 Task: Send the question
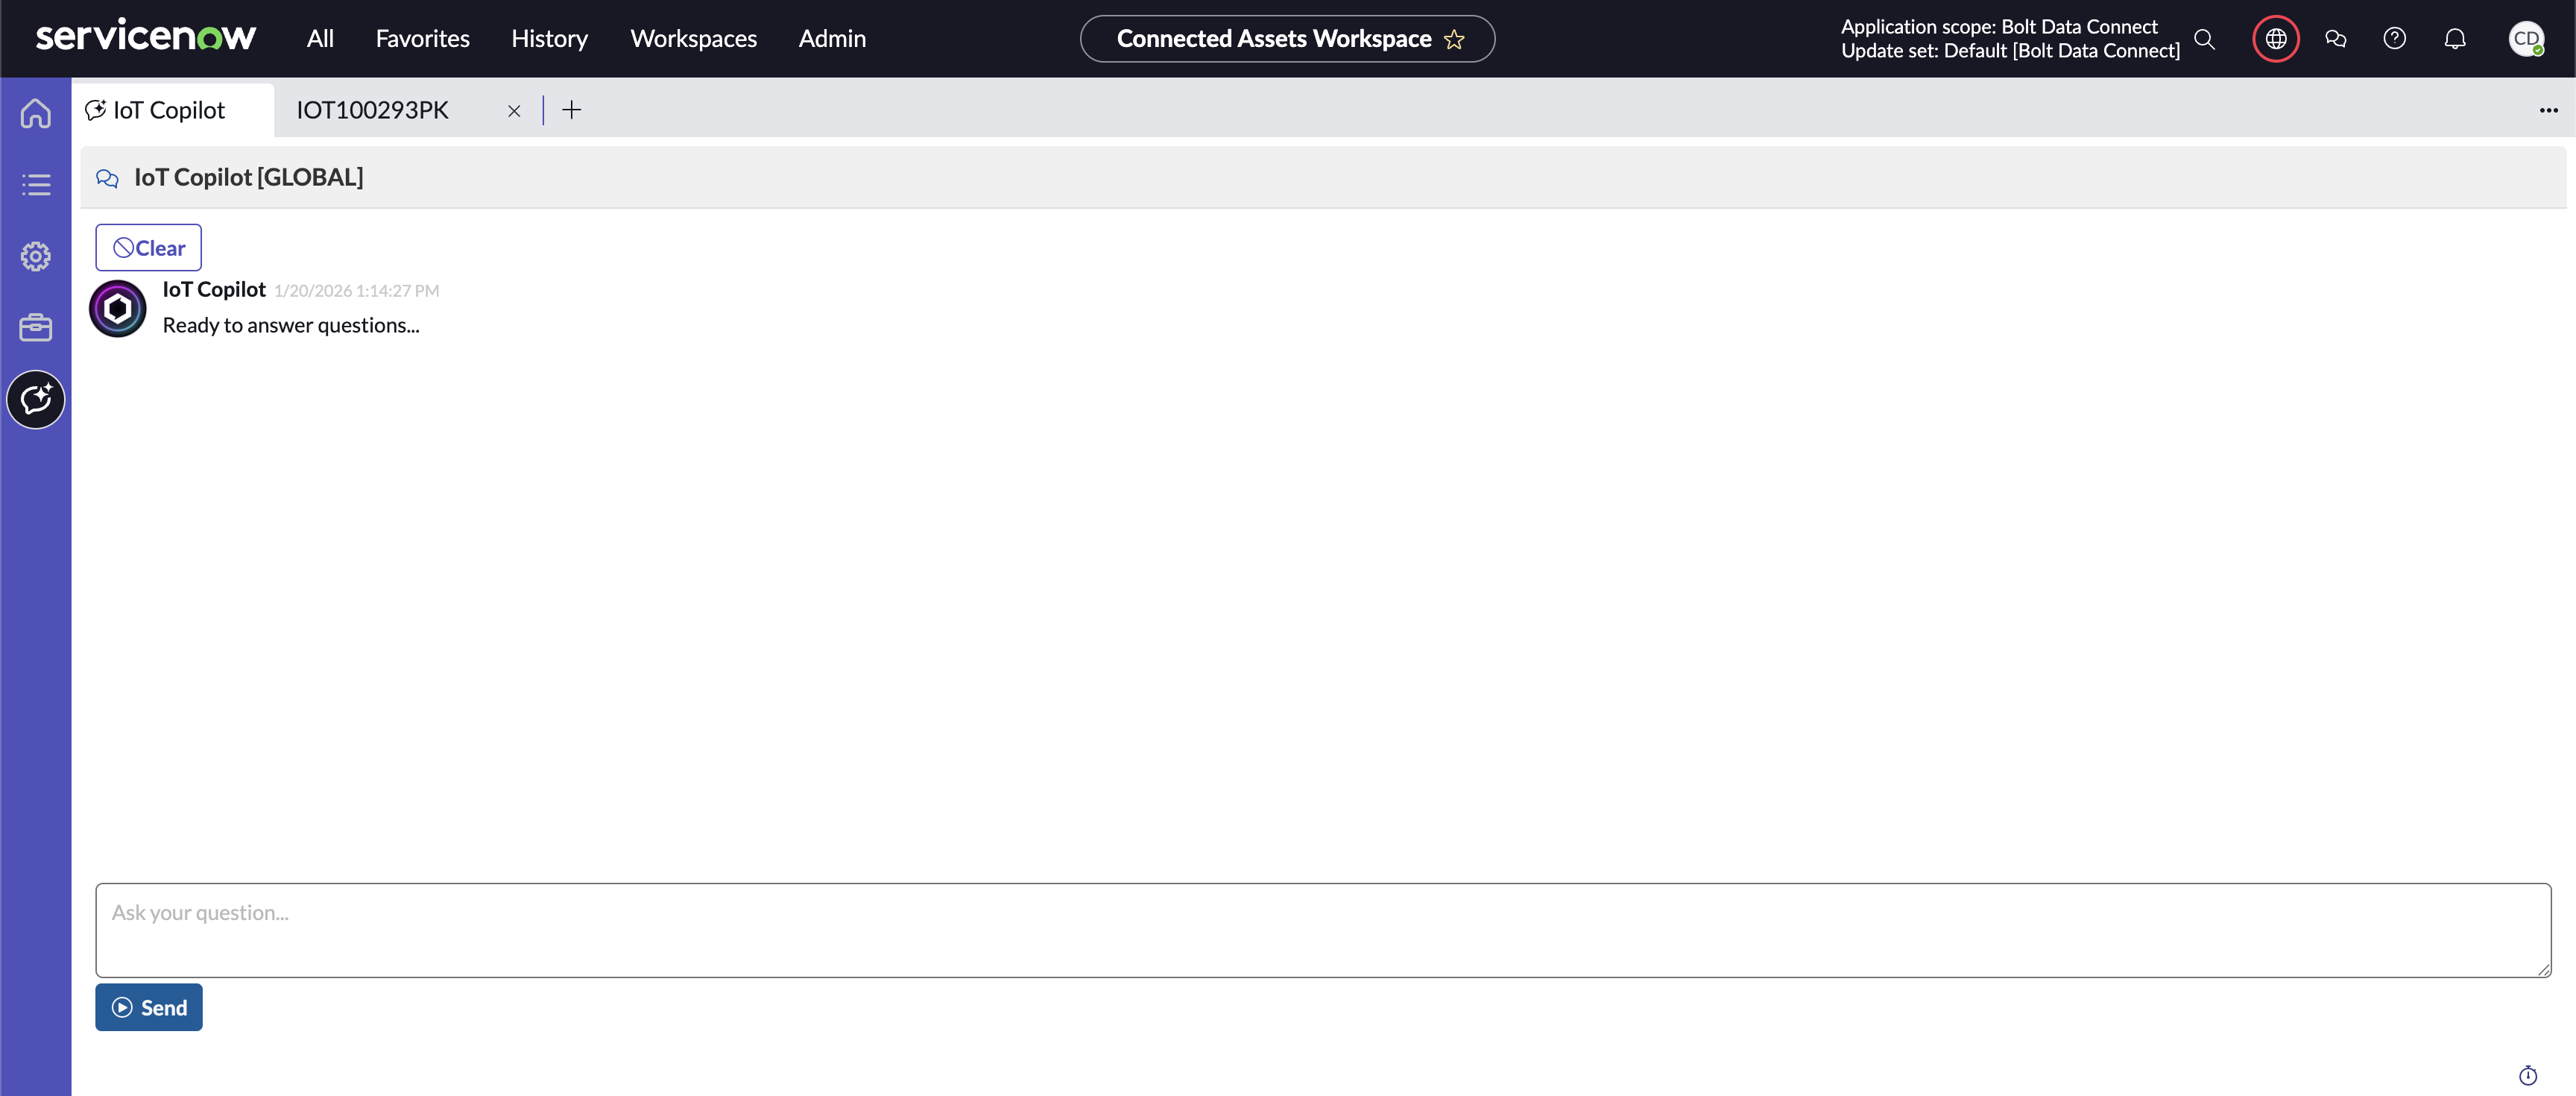(x=148, y=1007)
